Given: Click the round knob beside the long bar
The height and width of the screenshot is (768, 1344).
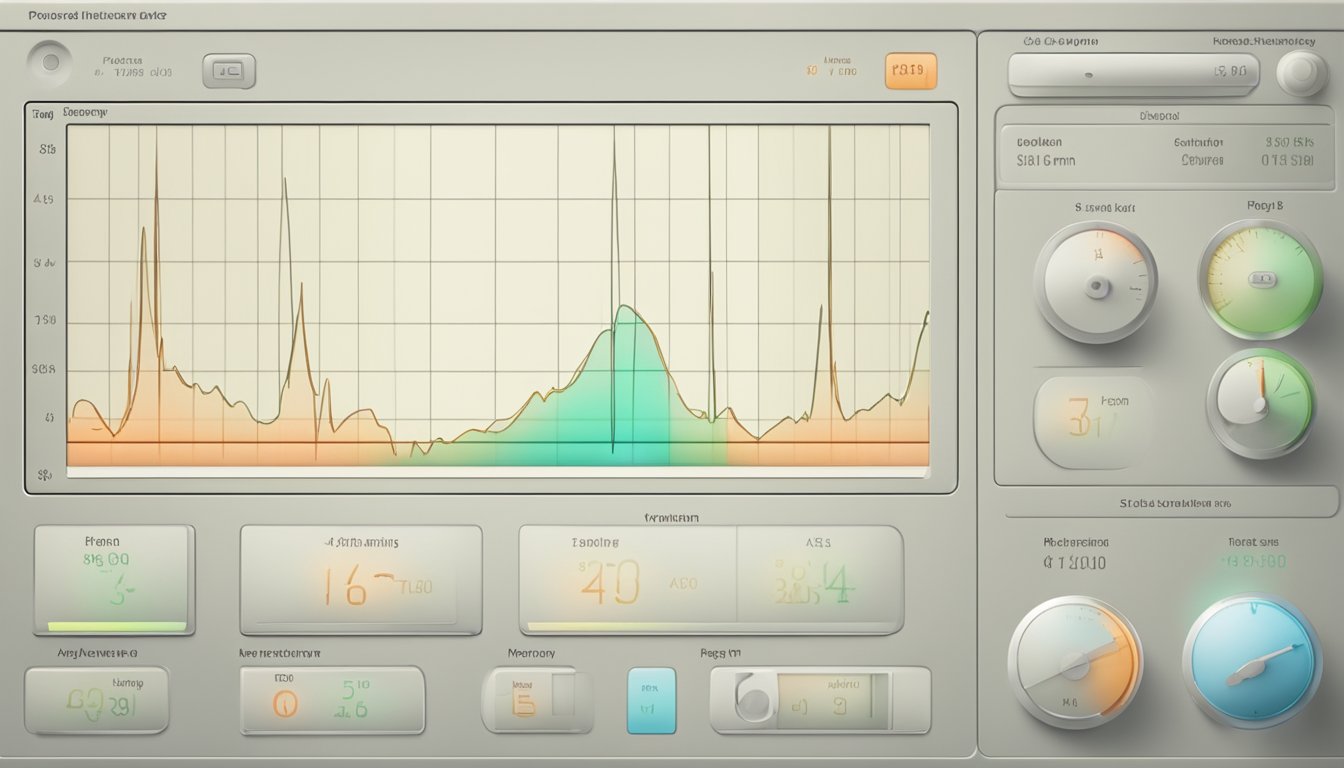Looking at the screenshot, I should pos(1301,72).
